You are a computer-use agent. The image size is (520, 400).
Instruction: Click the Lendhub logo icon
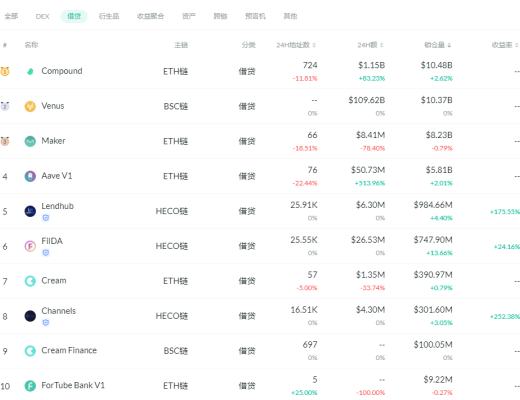(30, 211)
